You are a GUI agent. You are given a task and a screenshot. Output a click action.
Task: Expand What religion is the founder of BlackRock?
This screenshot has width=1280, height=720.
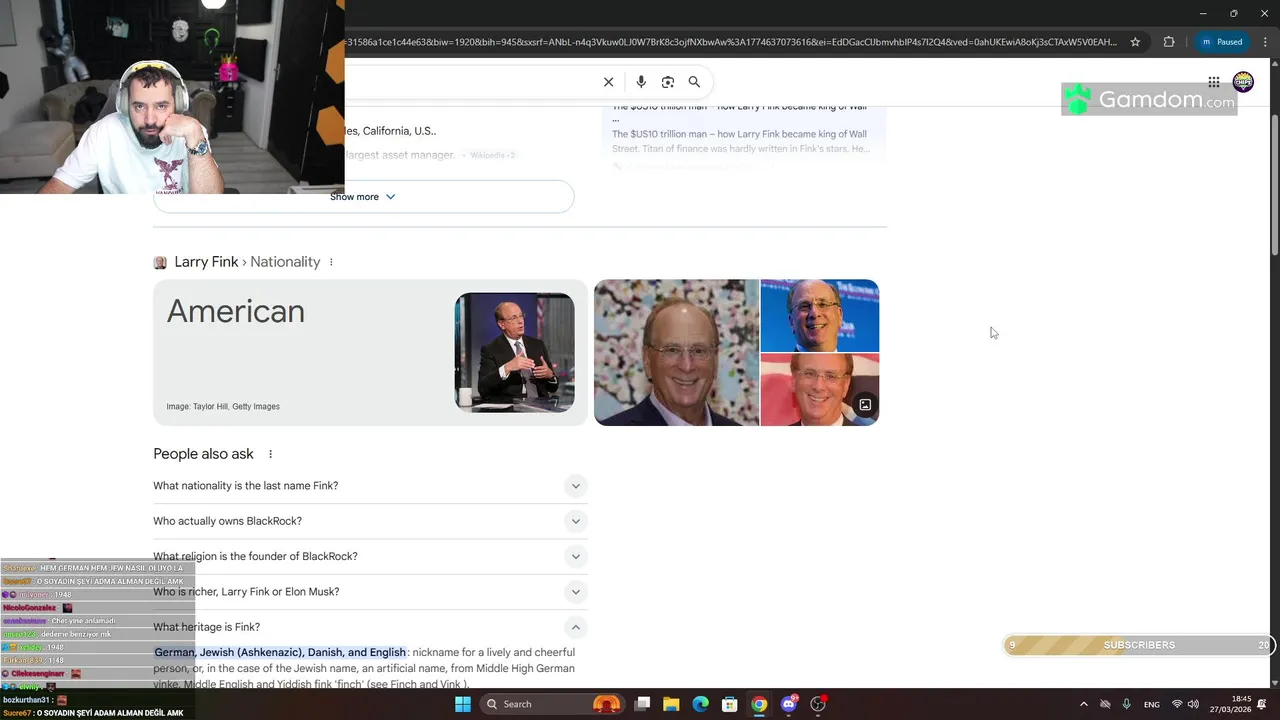click(370, 556)
